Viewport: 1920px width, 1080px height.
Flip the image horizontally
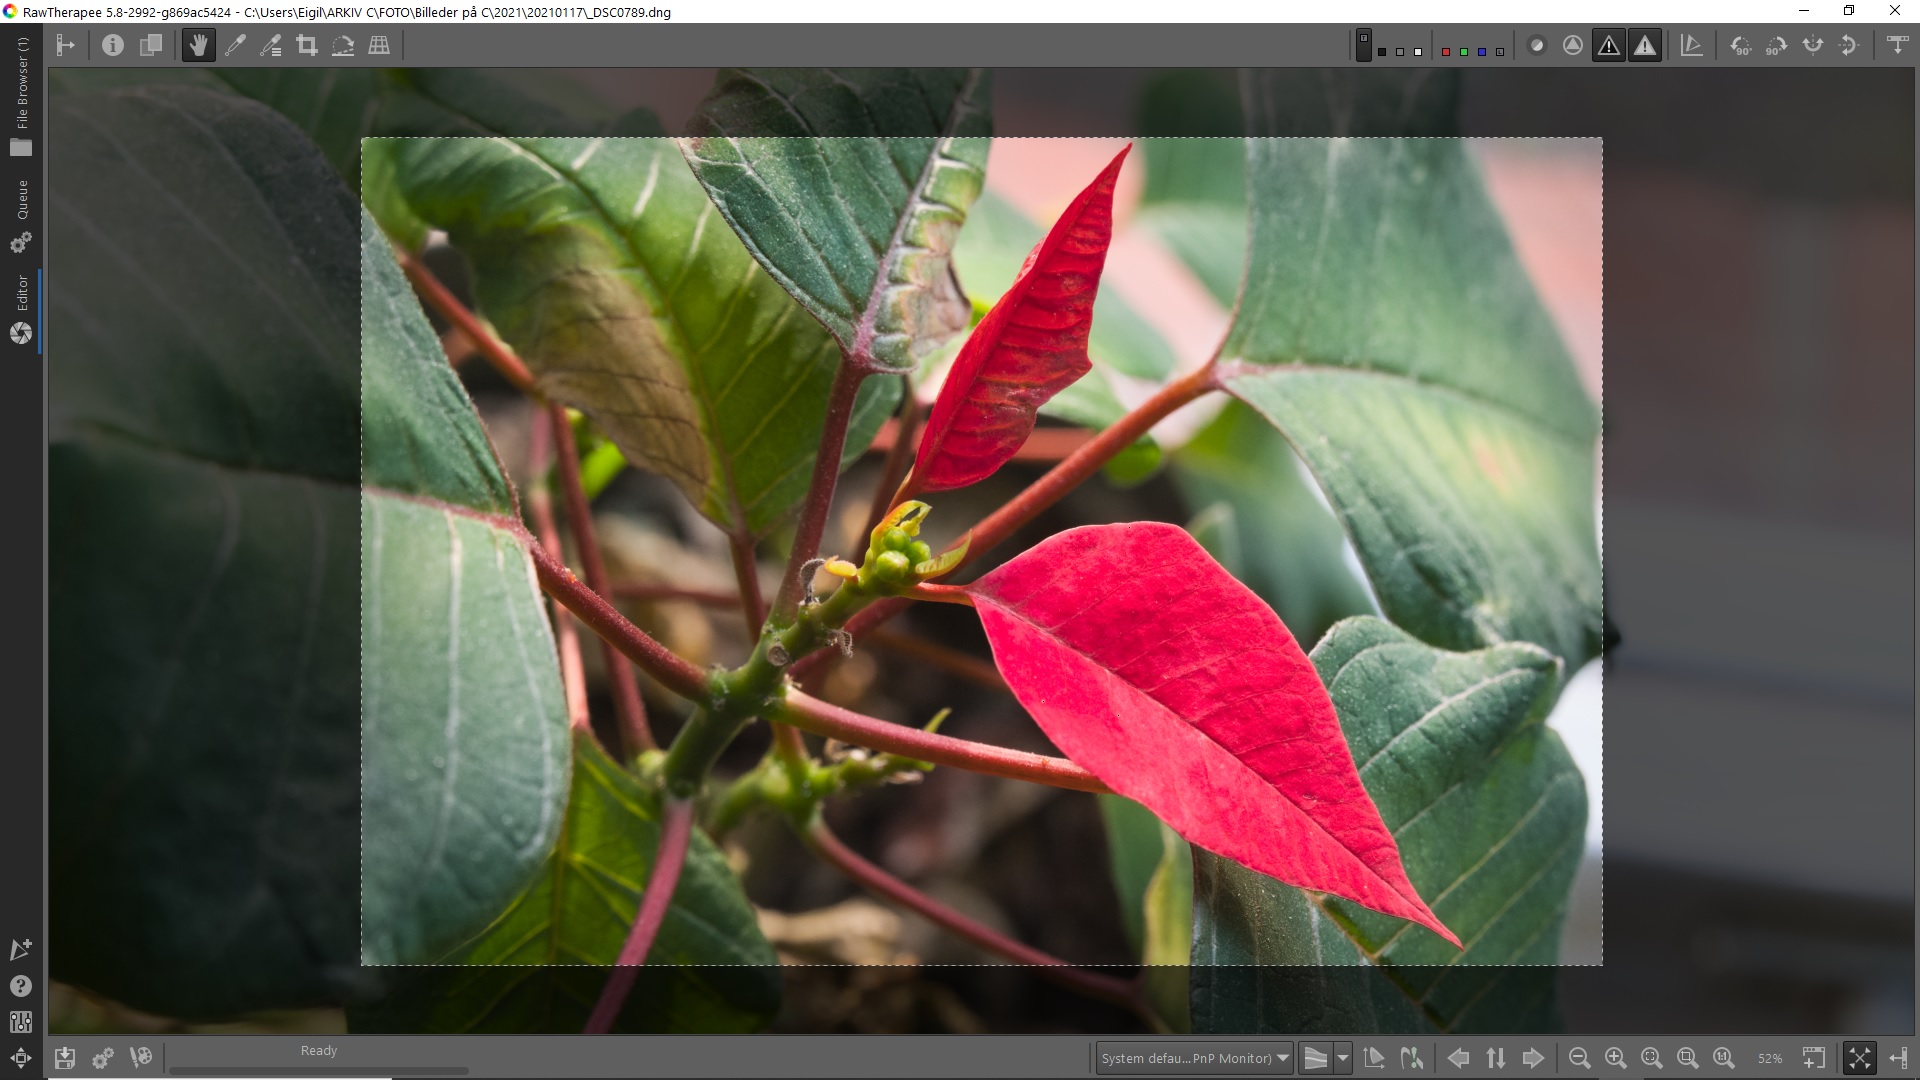pos(1812,45)
